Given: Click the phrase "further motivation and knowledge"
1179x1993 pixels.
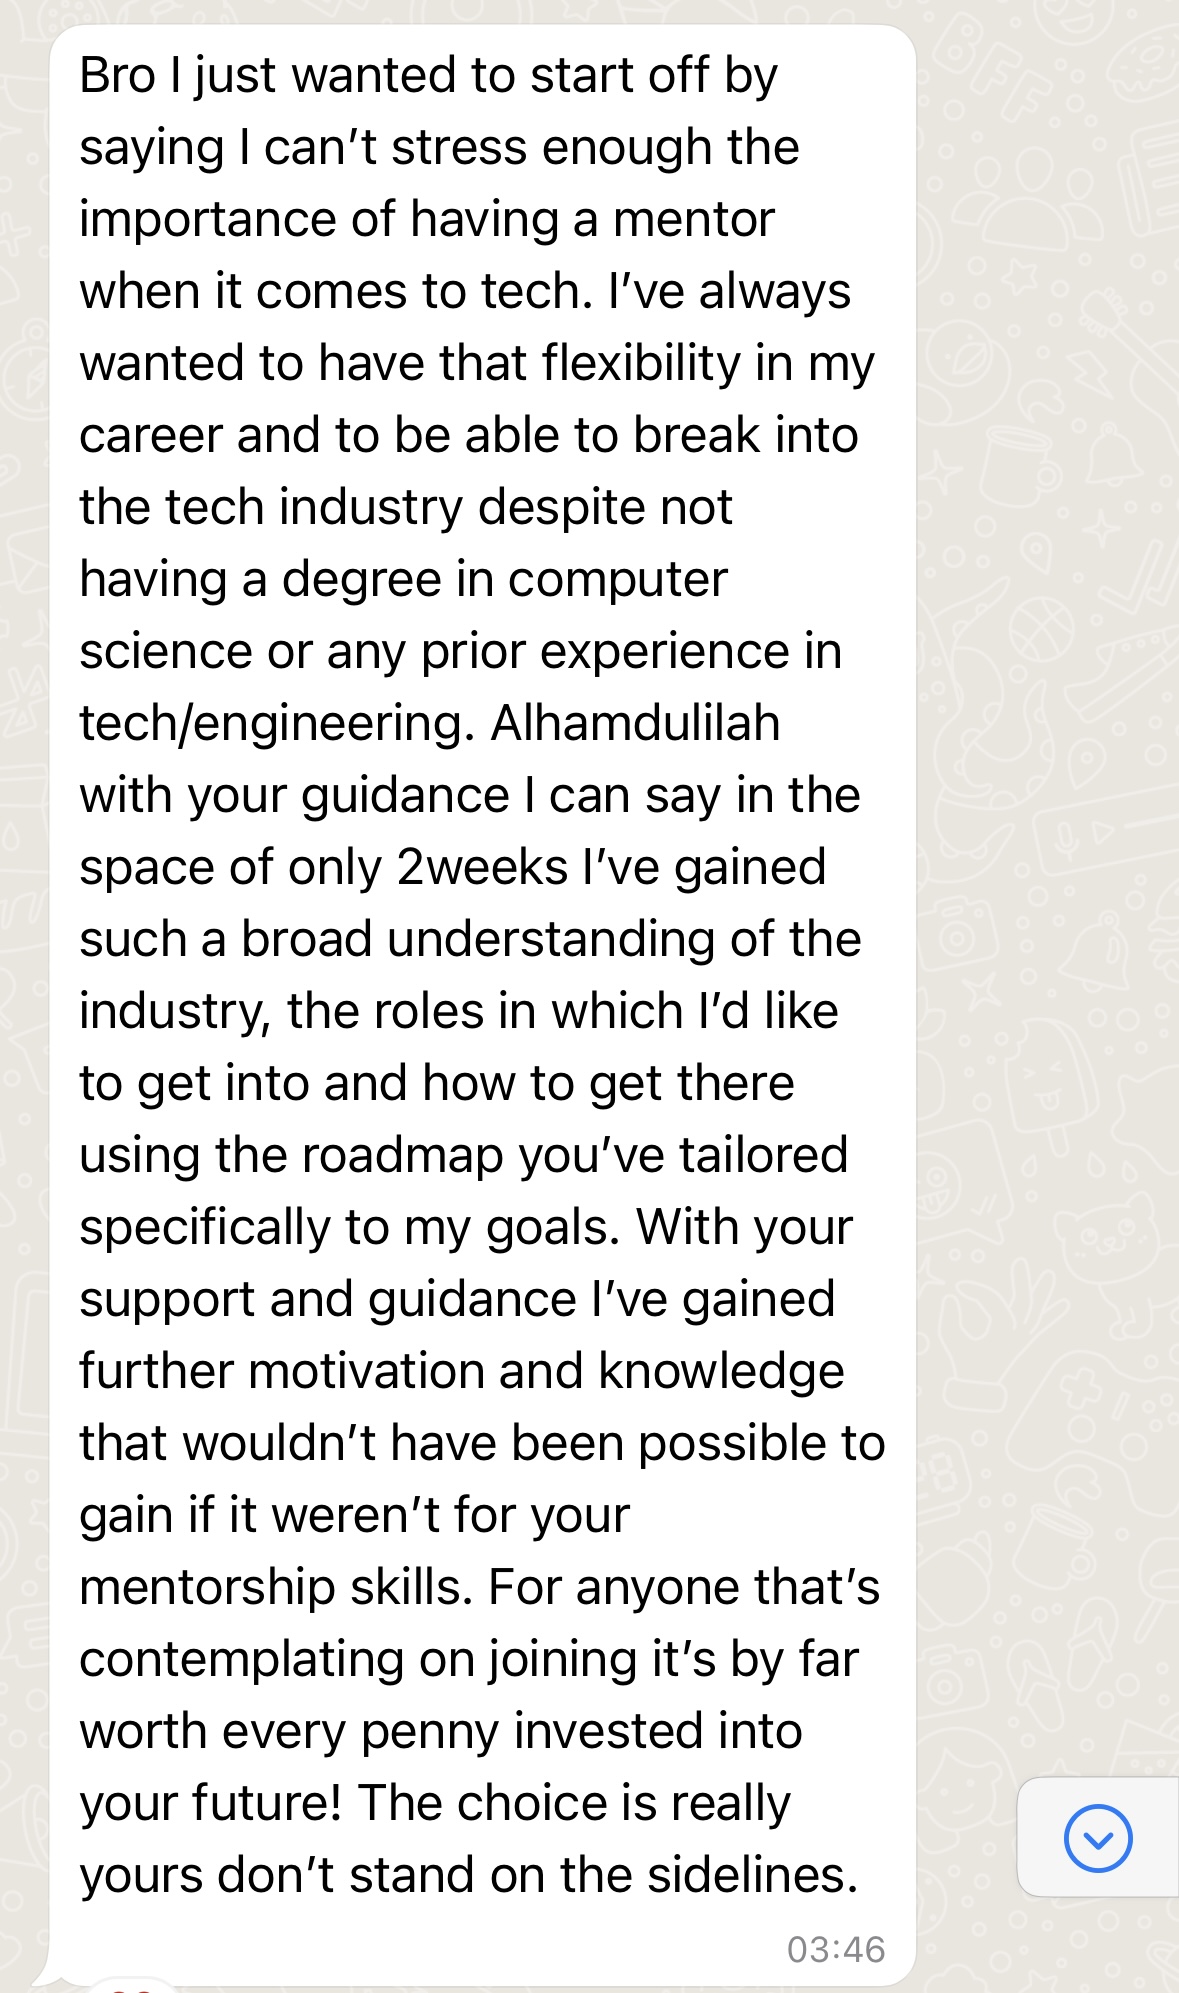Looking at the screenshot, I should pos(462,1371).
